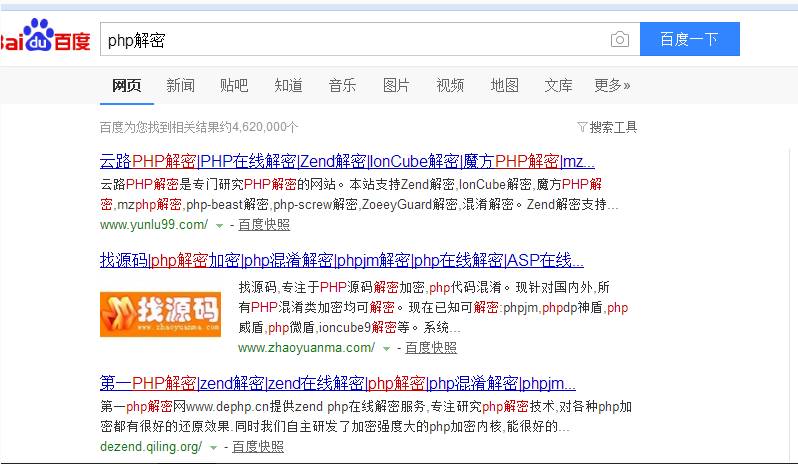Open the 地图 tab
This screenshot has height=464, width=798.
(504, 85)
